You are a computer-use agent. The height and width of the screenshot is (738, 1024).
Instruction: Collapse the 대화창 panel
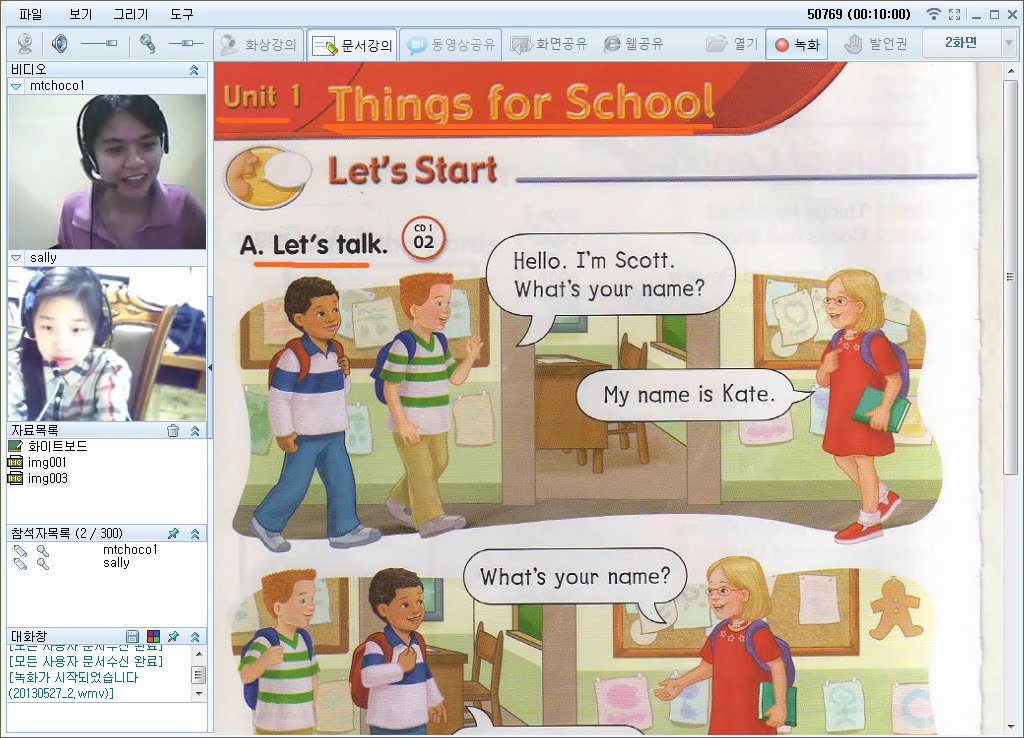[195, 636]
